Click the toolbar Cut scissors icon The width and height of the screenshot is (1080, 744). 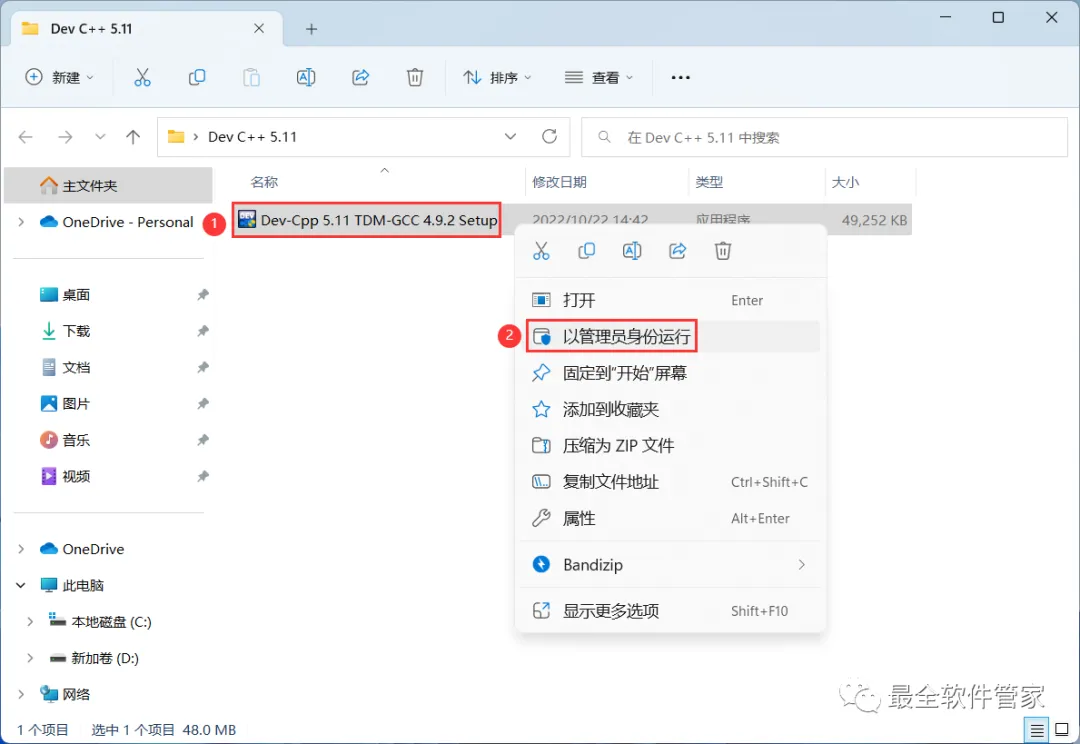(142, 77)
